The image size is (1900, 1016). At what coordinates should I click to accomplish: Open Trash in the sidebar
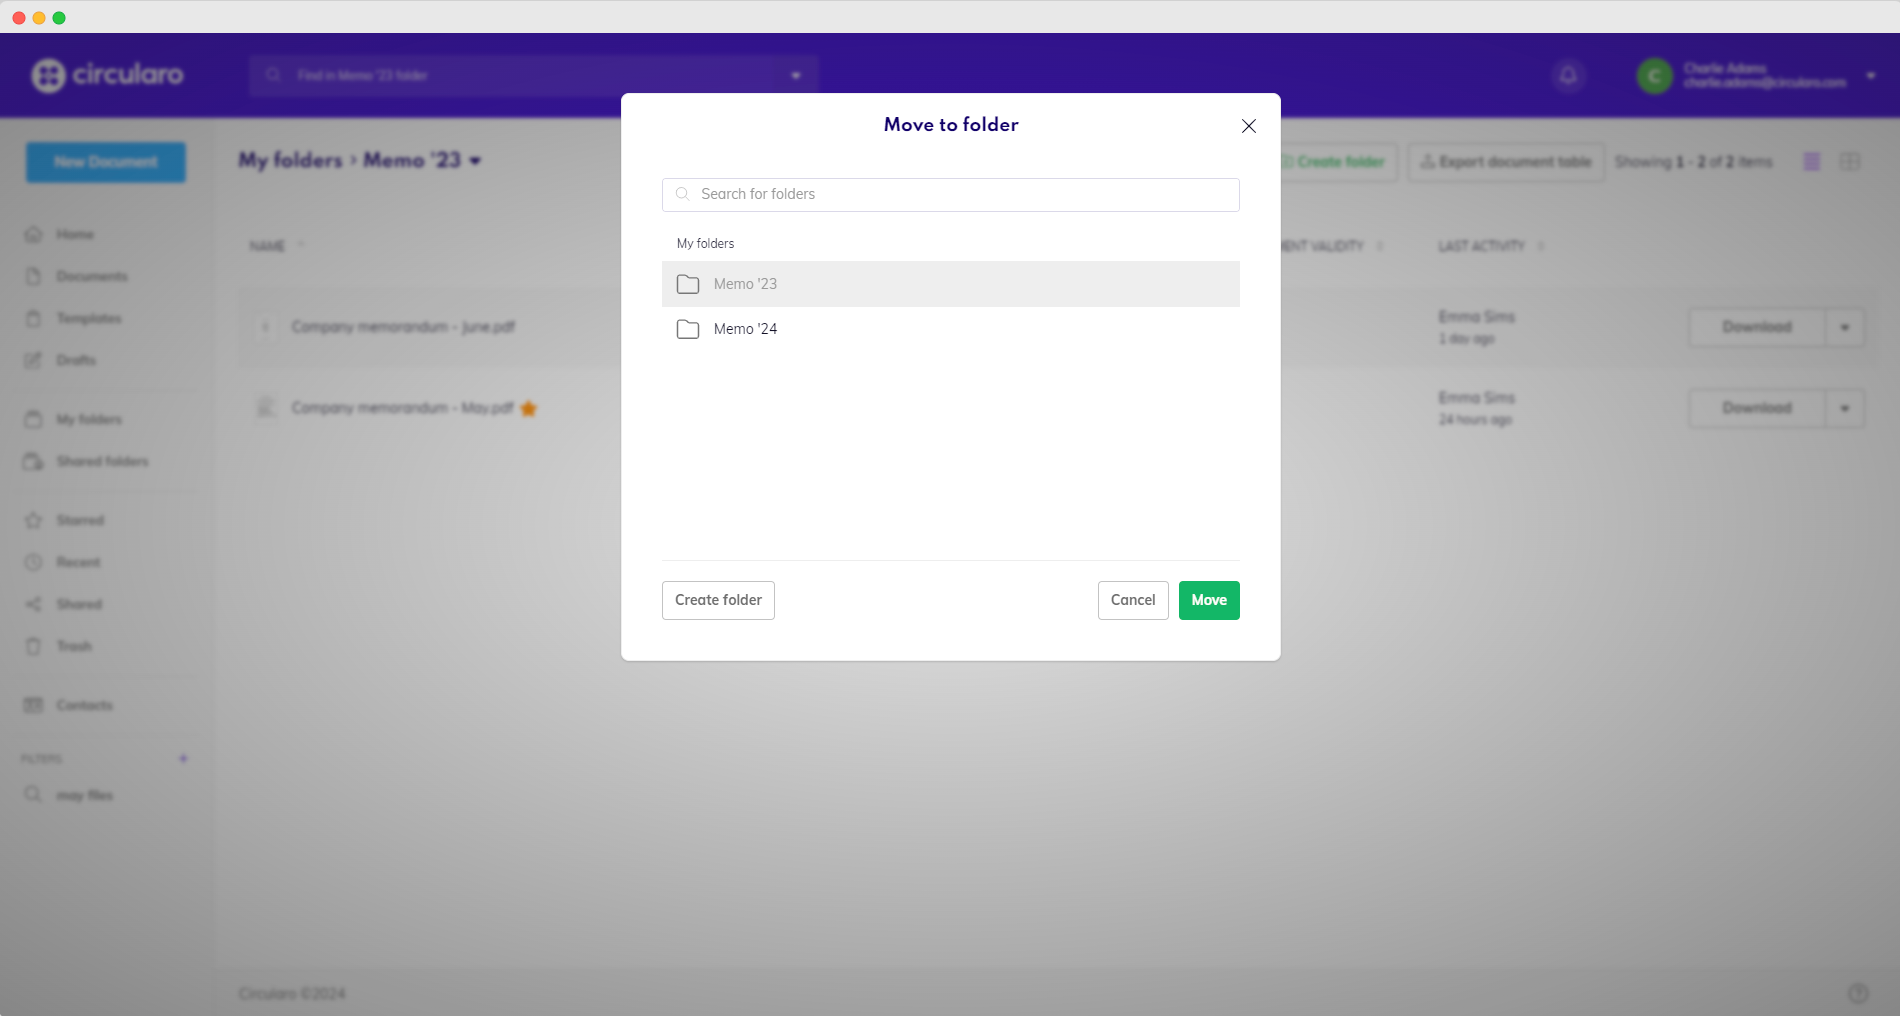(x=73, y=646)
